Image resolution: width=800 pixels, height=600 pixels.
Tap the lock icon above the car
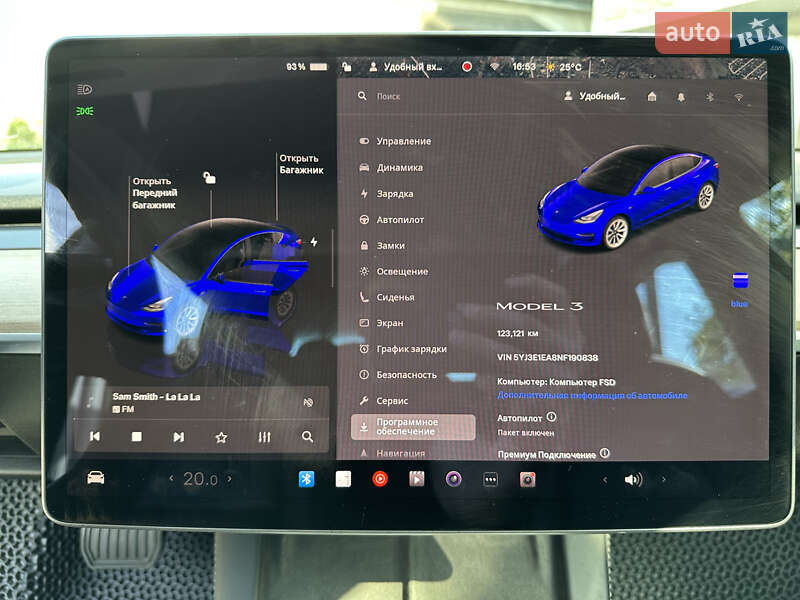click(209, 178)
